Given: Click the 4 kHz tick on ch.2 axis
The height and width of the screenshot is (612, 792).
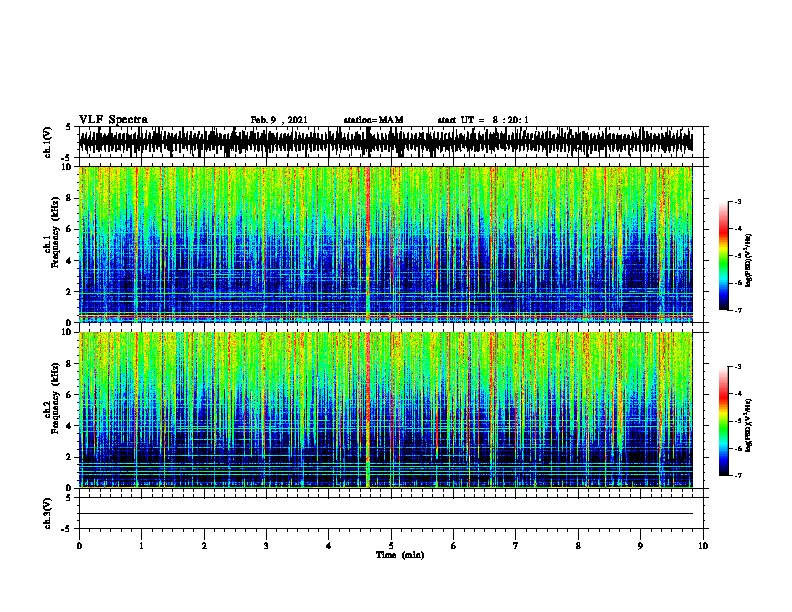Looking at the screenshot, I should pos(69,426).
